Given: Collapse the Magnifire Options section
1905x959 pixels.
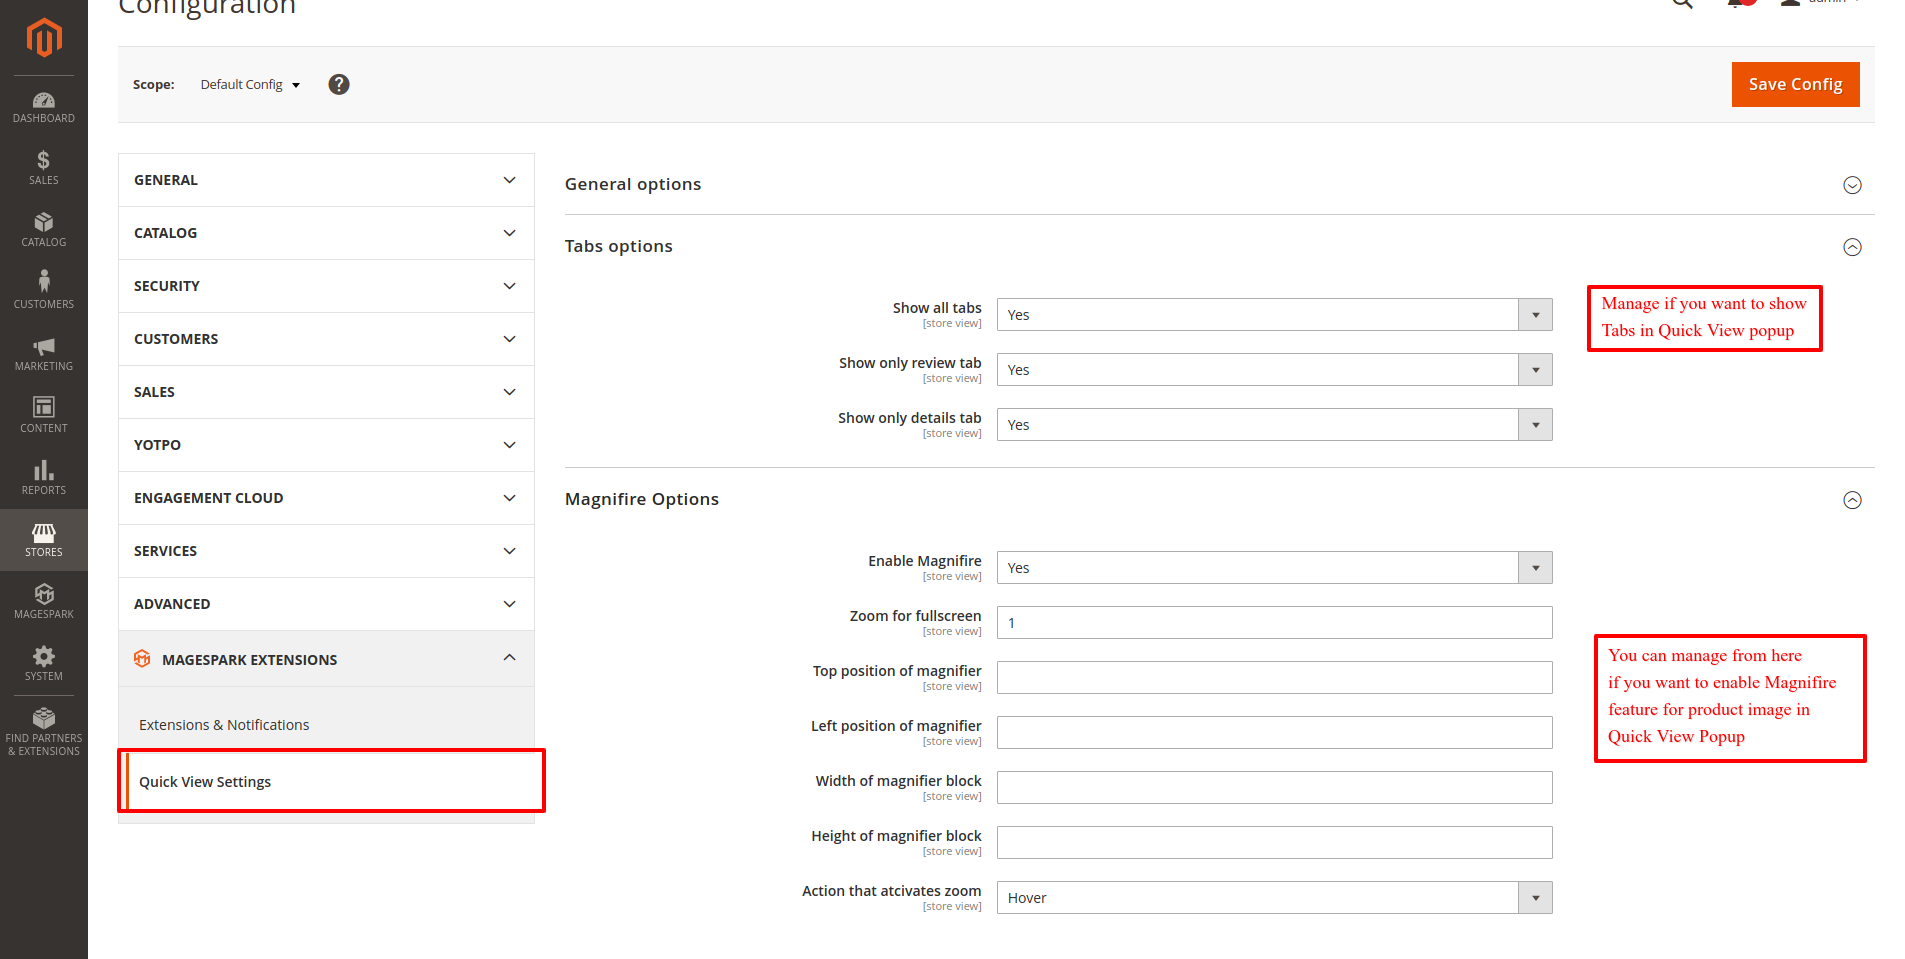Looking at the screenshot, I should (x=1852, y=500).
